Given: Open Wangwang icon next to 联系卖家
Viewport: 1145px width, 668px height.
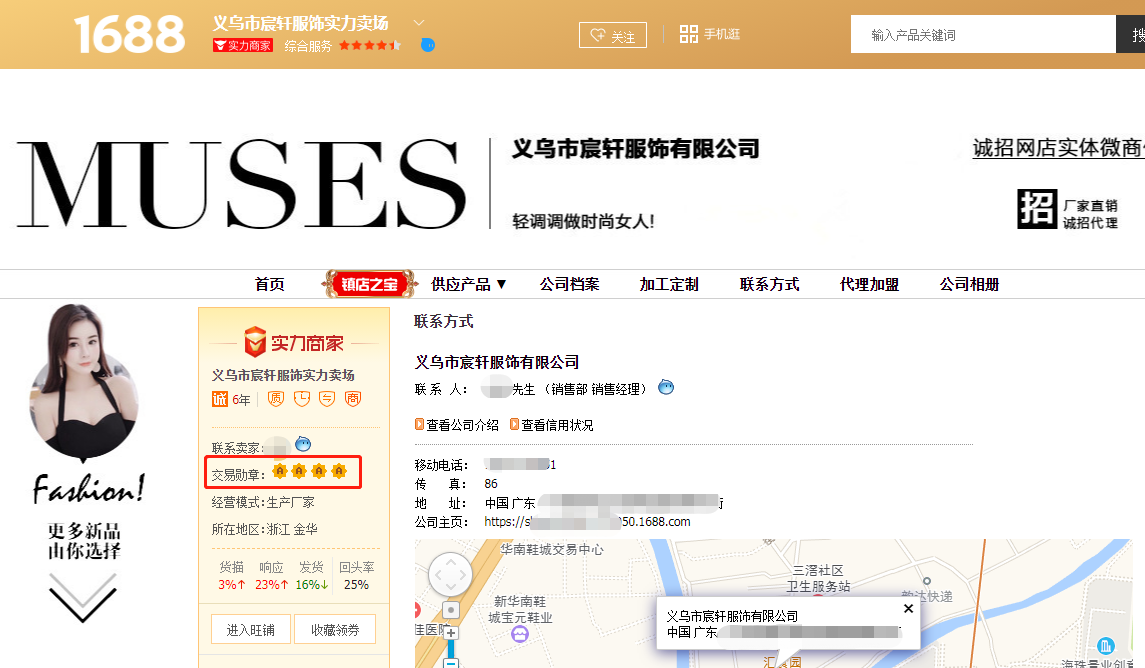Looking at the screenshot, I should click(x=302, y=444).
